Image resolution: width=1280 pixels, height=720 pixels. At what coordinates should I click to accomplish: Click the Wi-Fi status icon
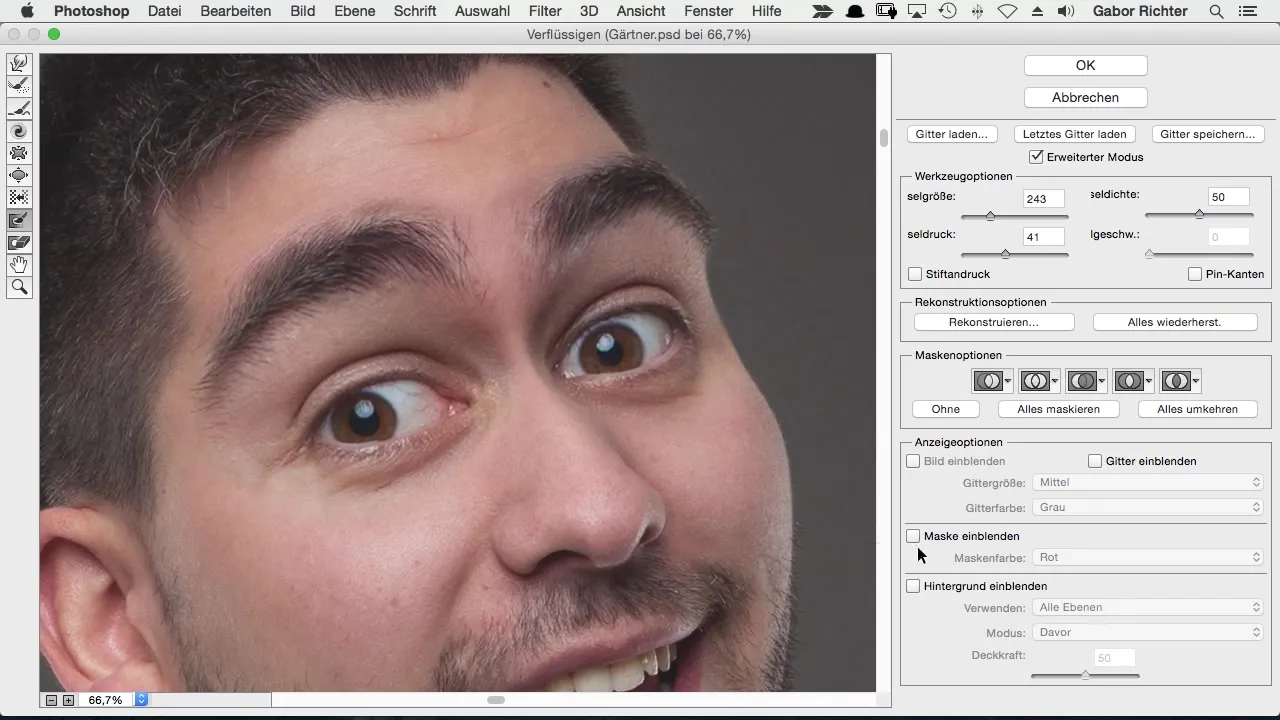coord(1007,12)
